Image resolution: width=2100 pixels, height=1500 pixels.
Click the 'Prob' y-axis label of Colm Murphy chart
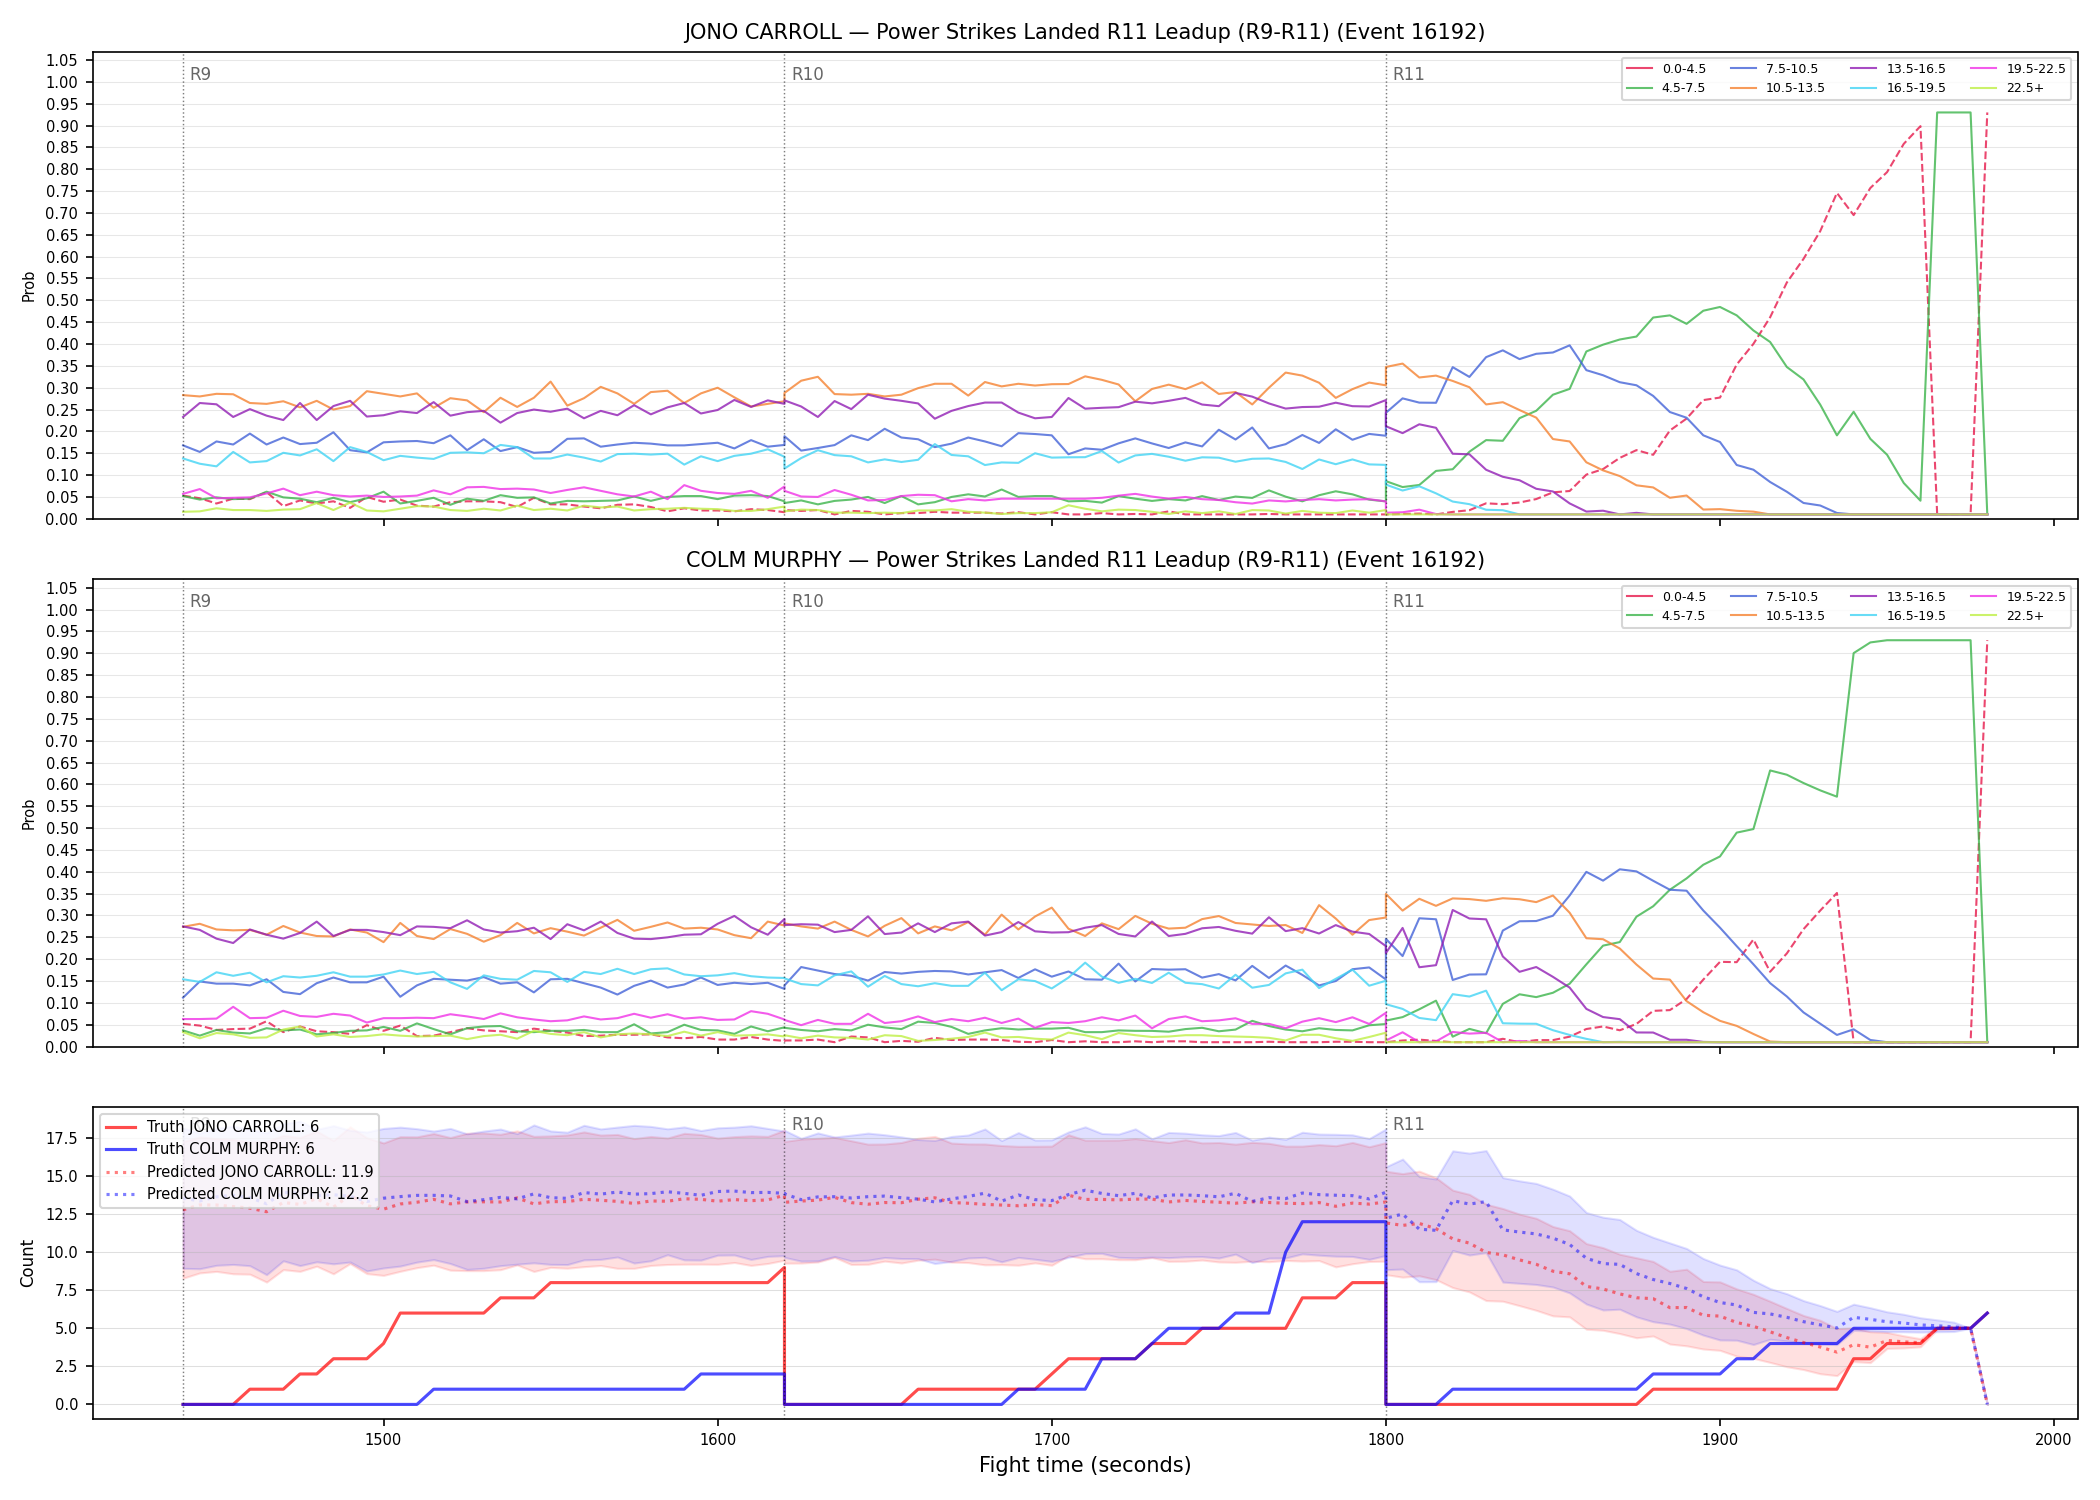coord(28,814)
